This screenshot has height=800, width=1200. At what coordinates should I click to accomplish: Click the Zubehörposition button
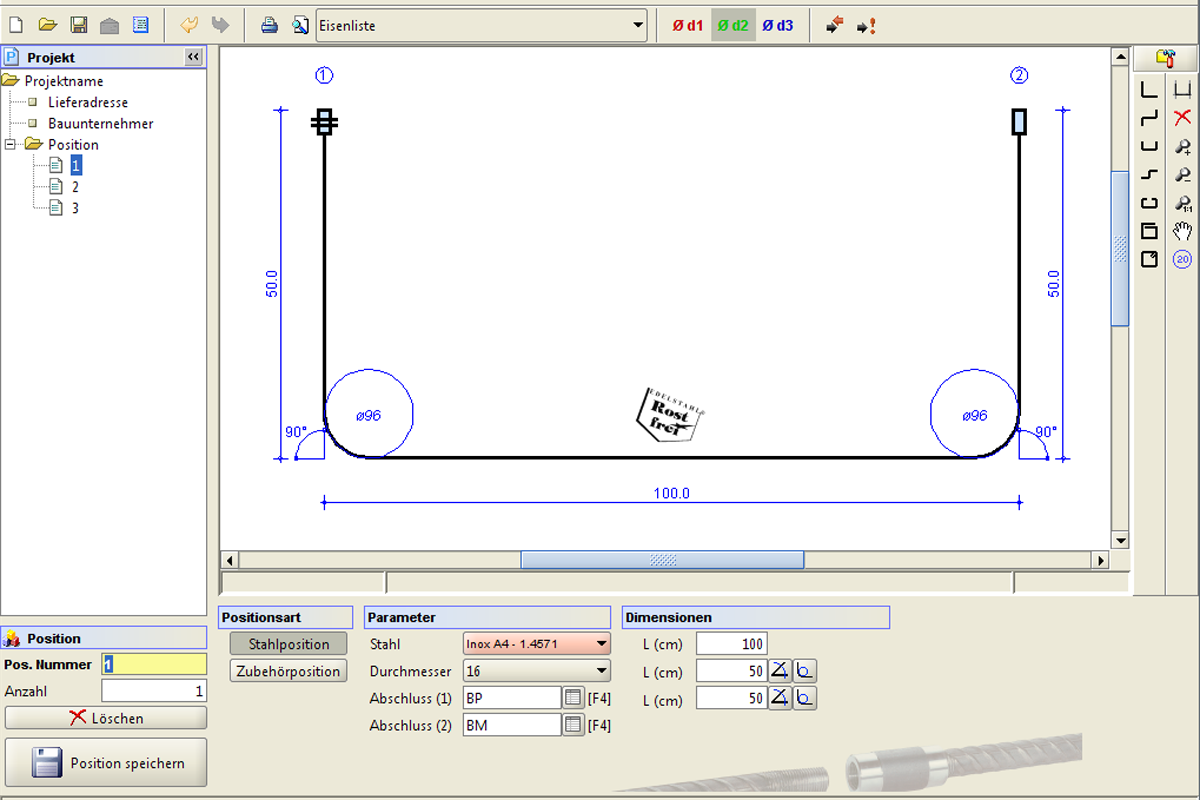(x=289, y=671)
